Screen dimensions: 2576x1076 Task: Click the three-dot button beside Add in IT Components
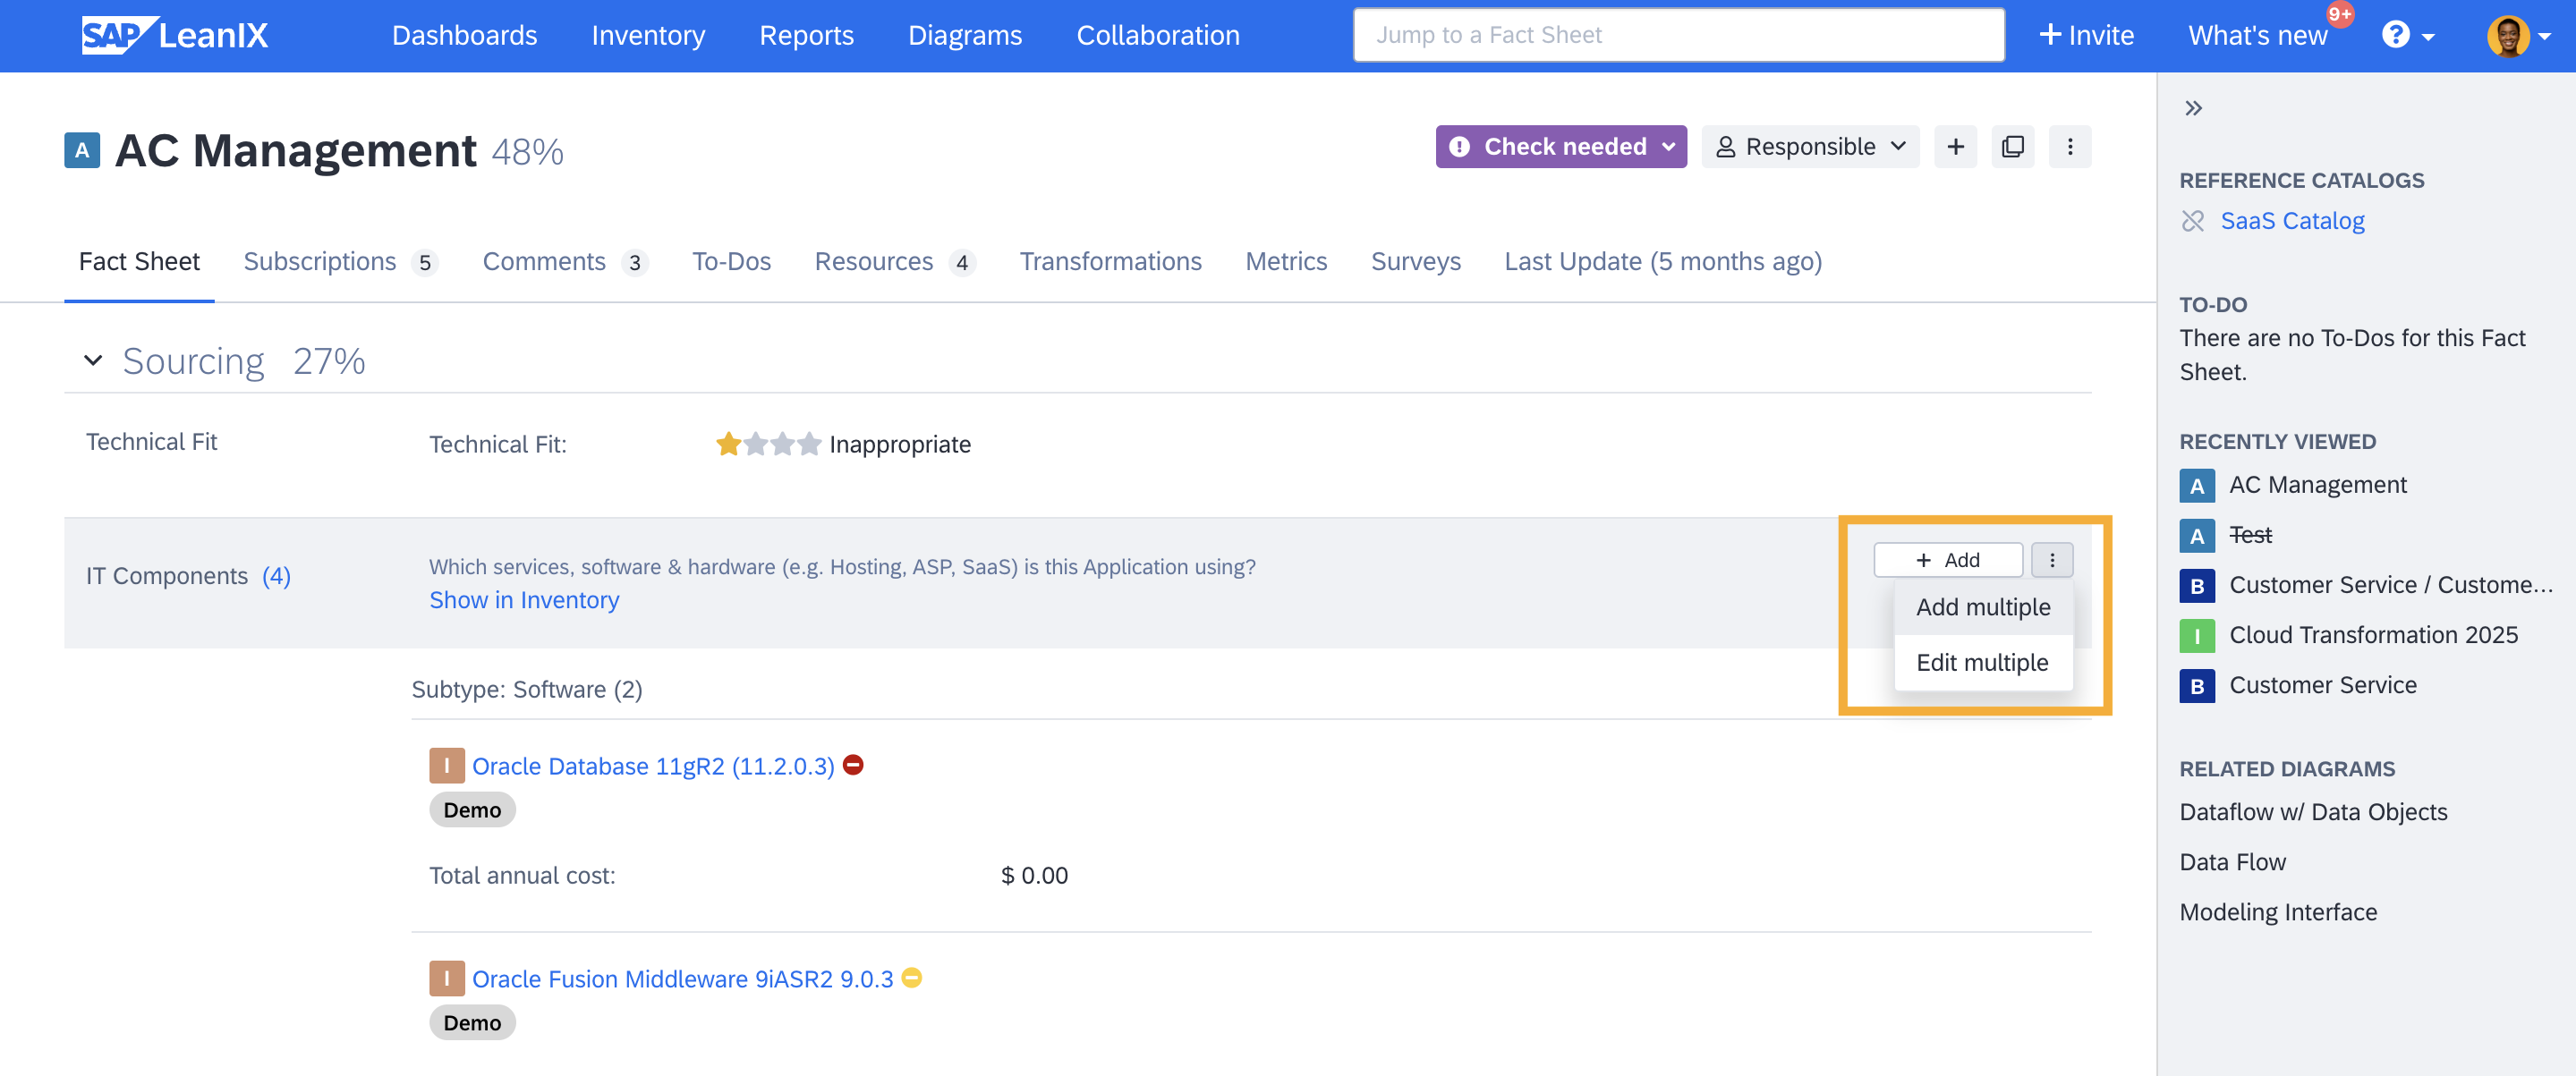2052,560
